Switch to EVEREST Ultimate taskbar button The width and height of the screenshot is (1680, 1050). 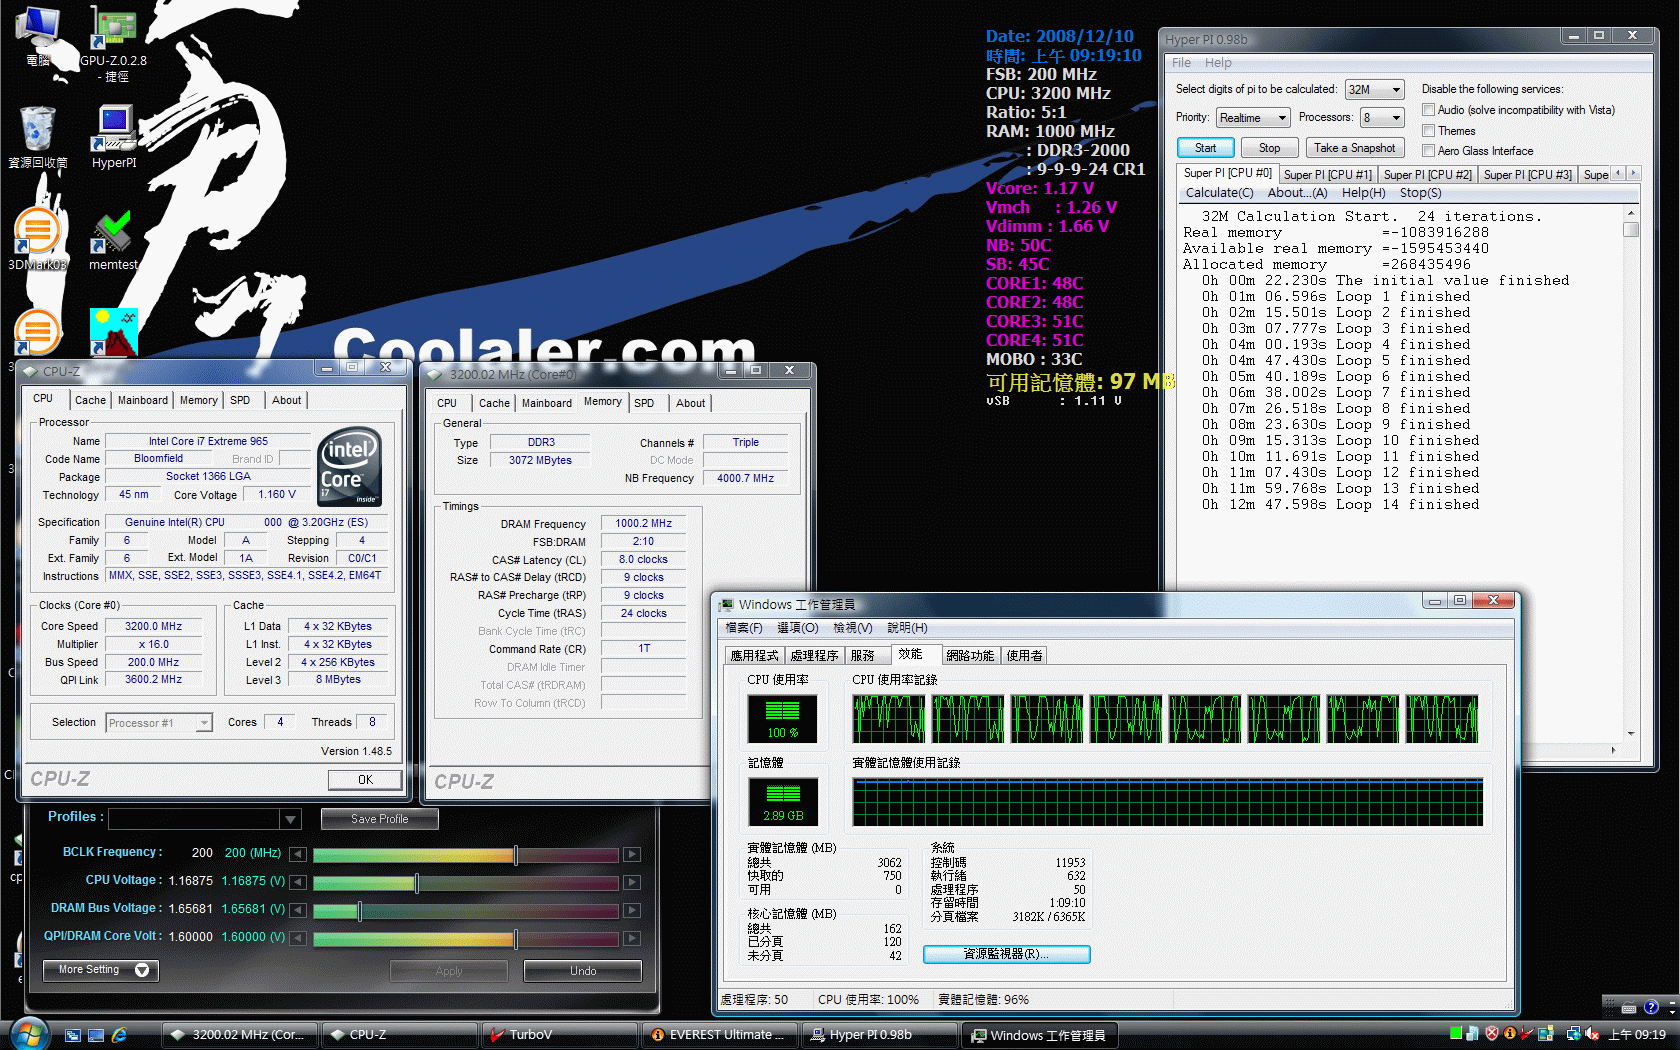(720, 1035)
